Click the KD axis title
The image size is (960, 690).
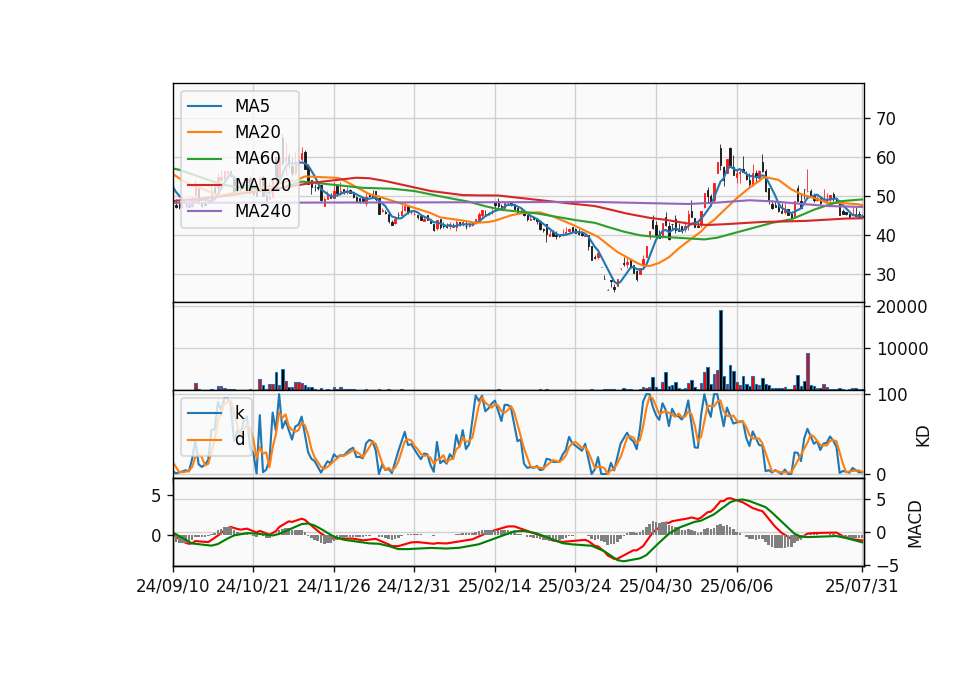click(923, 437)
